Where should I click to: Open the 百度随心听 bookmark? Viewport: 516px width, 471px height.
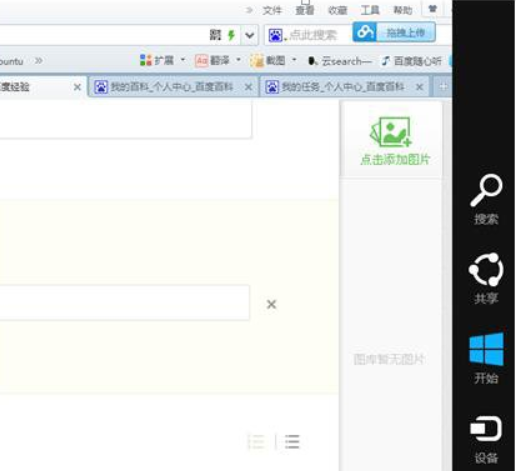tap(412, 61)
